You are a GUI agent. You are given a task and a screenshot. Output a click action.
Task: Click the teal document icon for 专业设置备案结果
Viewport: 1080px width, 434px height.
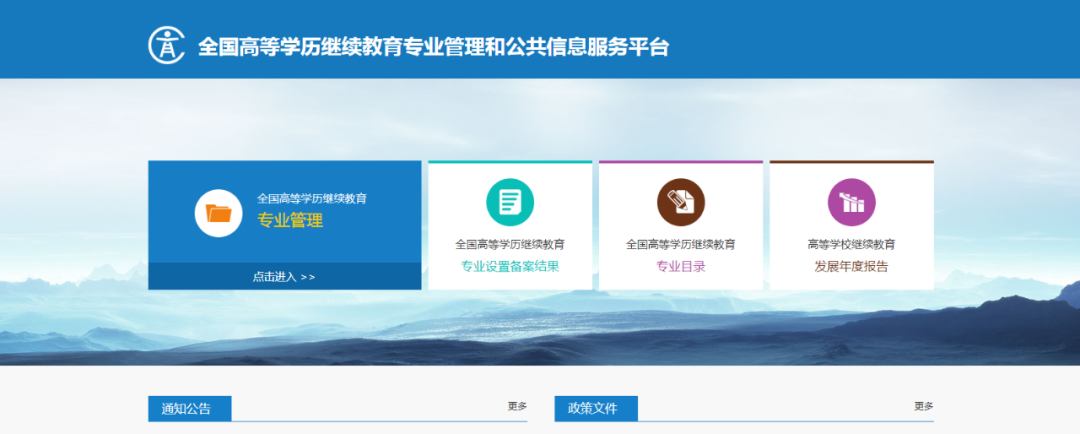(x=510, y=203)
